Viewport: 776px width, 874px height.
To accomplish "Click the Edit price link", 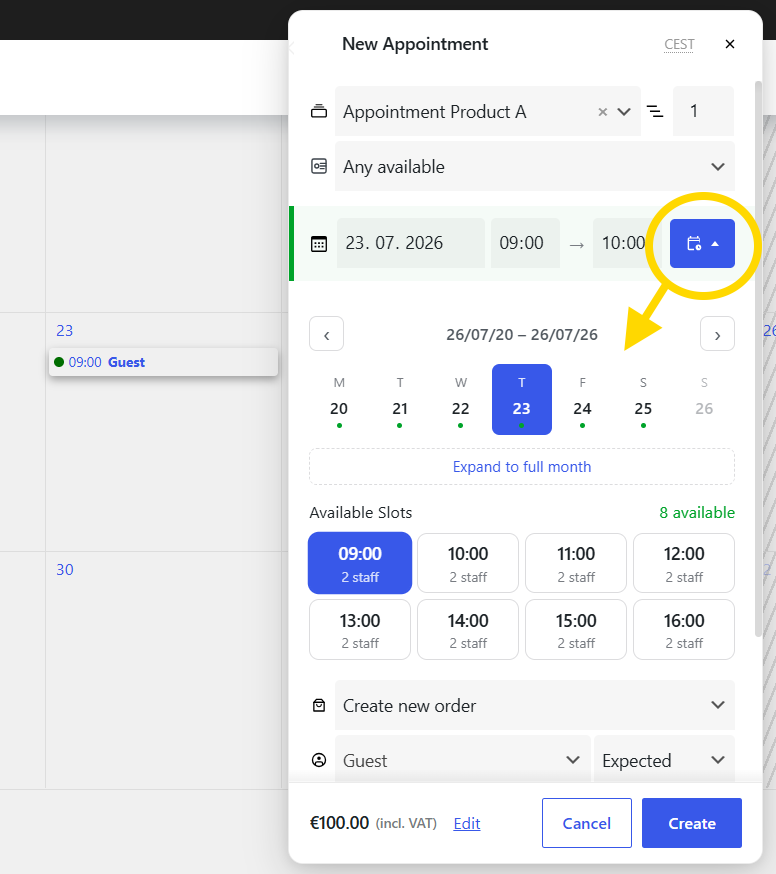I will 467,823.
